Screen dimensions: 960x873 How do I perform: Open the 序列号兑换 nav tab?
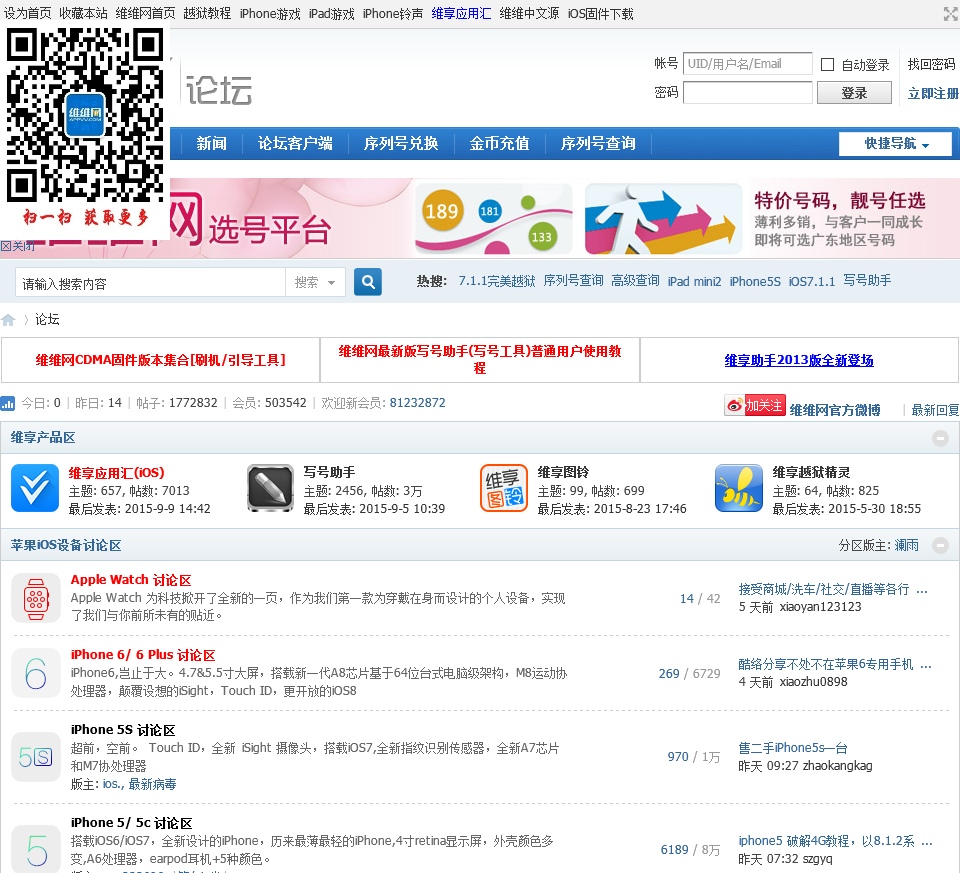(x=401, y=144)
